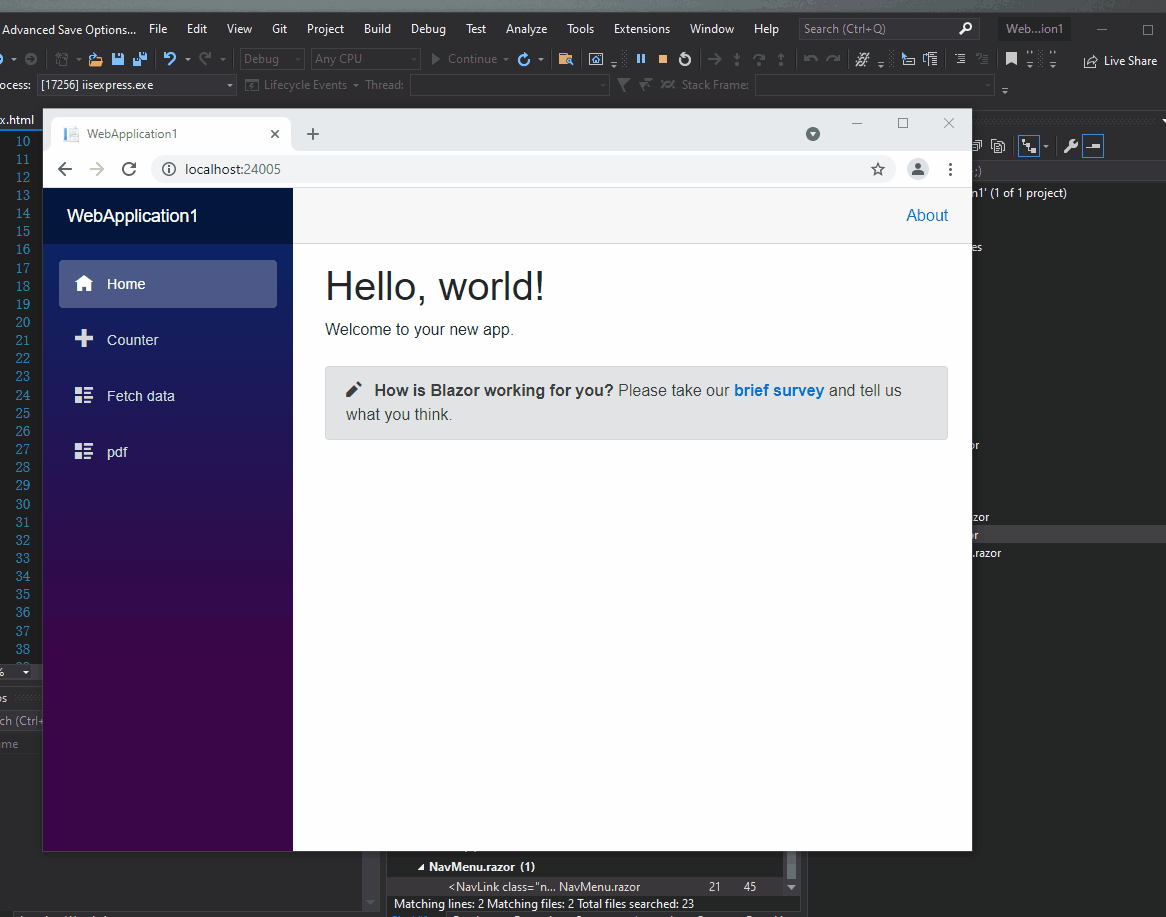Open the Any CPU platform dropdown
Image resolution: width=1166 pixels, height=917 pixels.
(365, 59)
